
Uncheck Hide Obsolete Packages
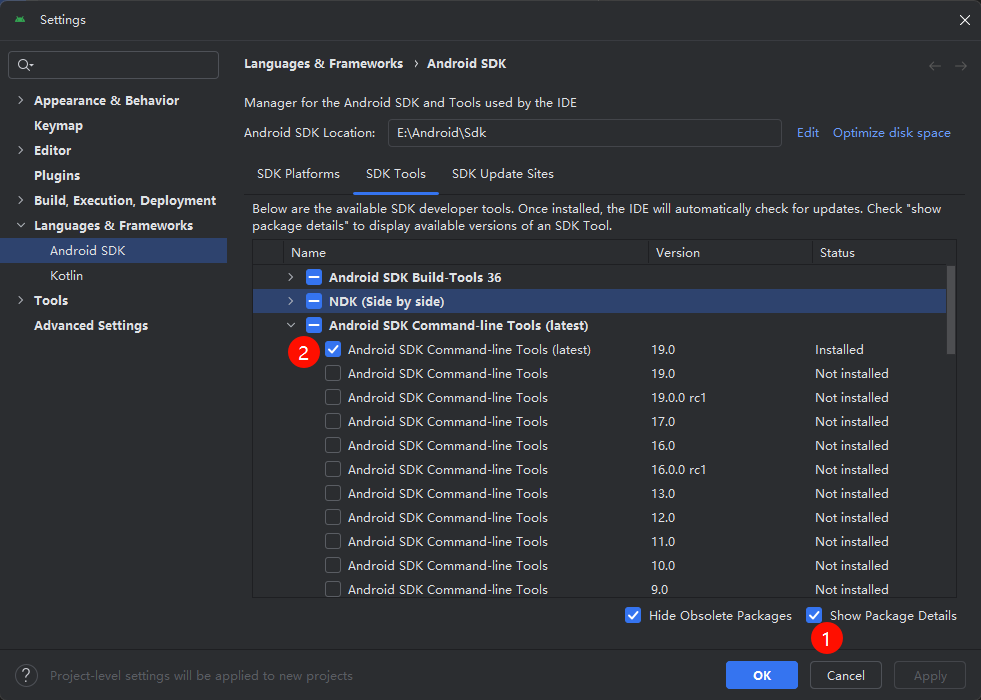point(633,615)
